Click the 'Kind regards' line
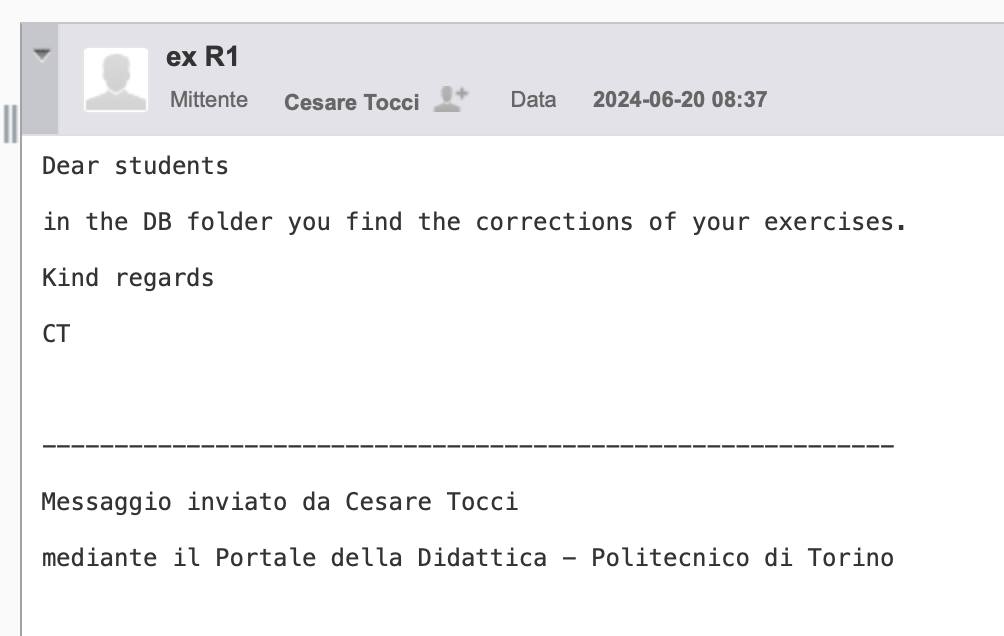Screen dimensions: 1004x636 [x=128, y=277]
